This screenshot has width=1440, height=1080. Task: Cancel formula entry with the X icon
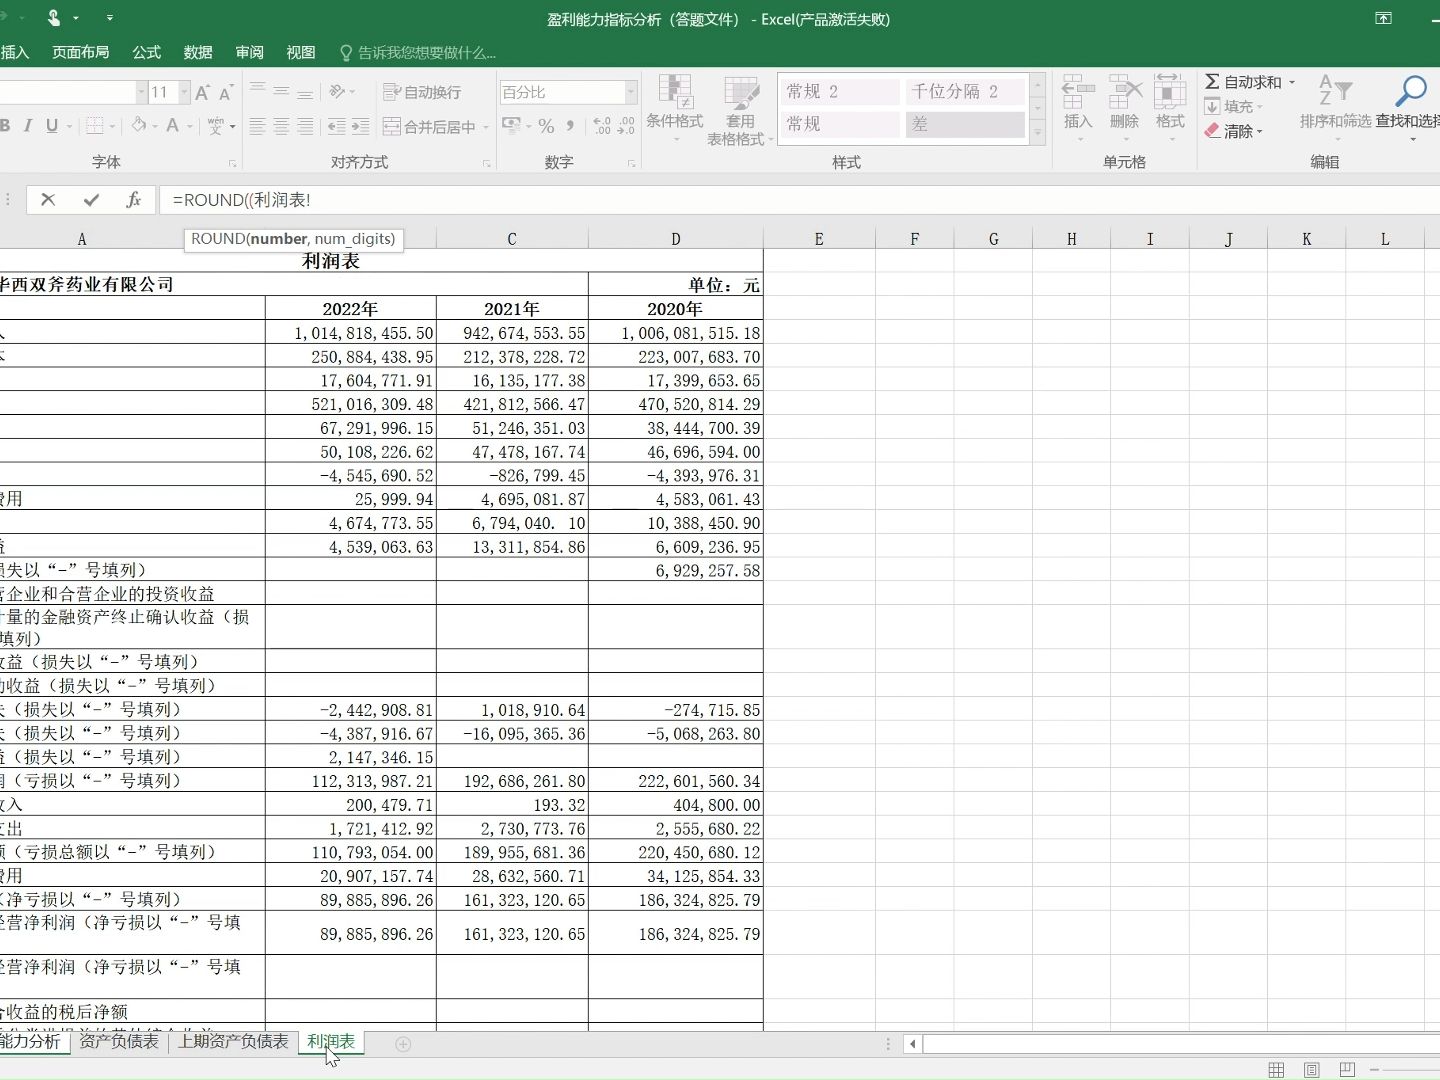pyautogui.click(x=47, y=200)
